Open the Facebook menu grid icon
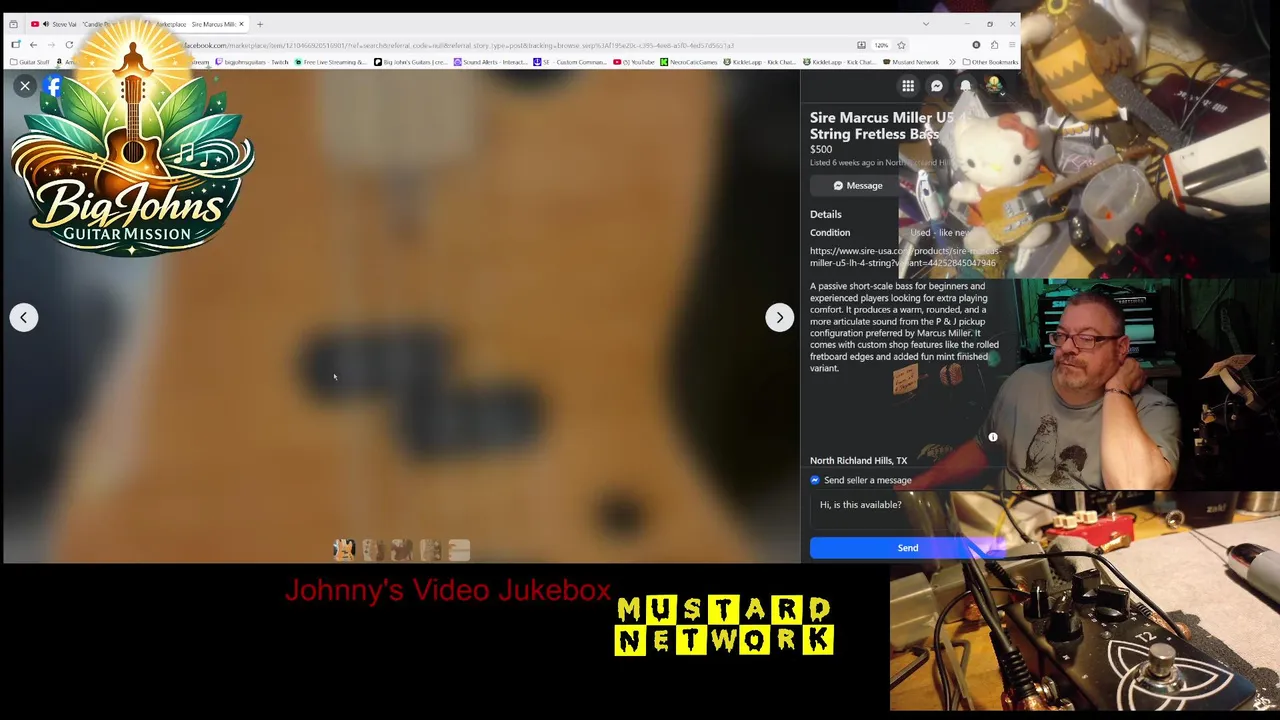 pyautogui.click(x=908, y=86)
